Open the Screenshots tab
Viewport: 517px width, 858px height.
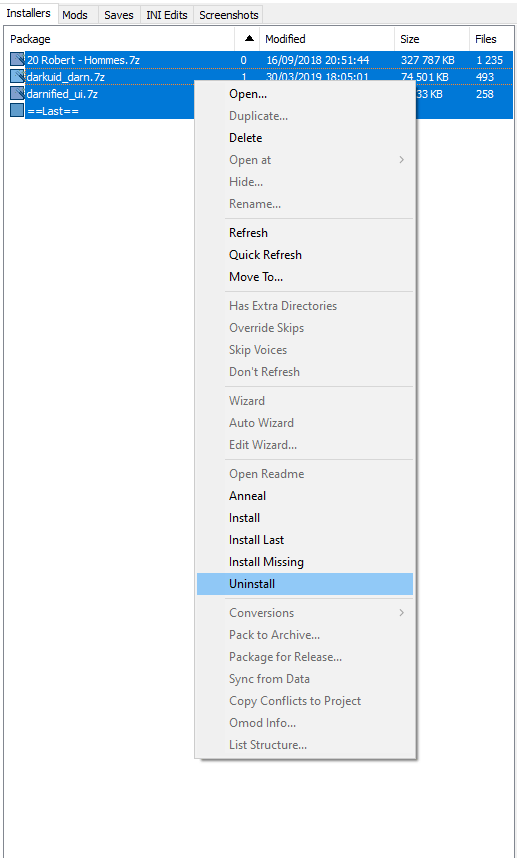229,15
